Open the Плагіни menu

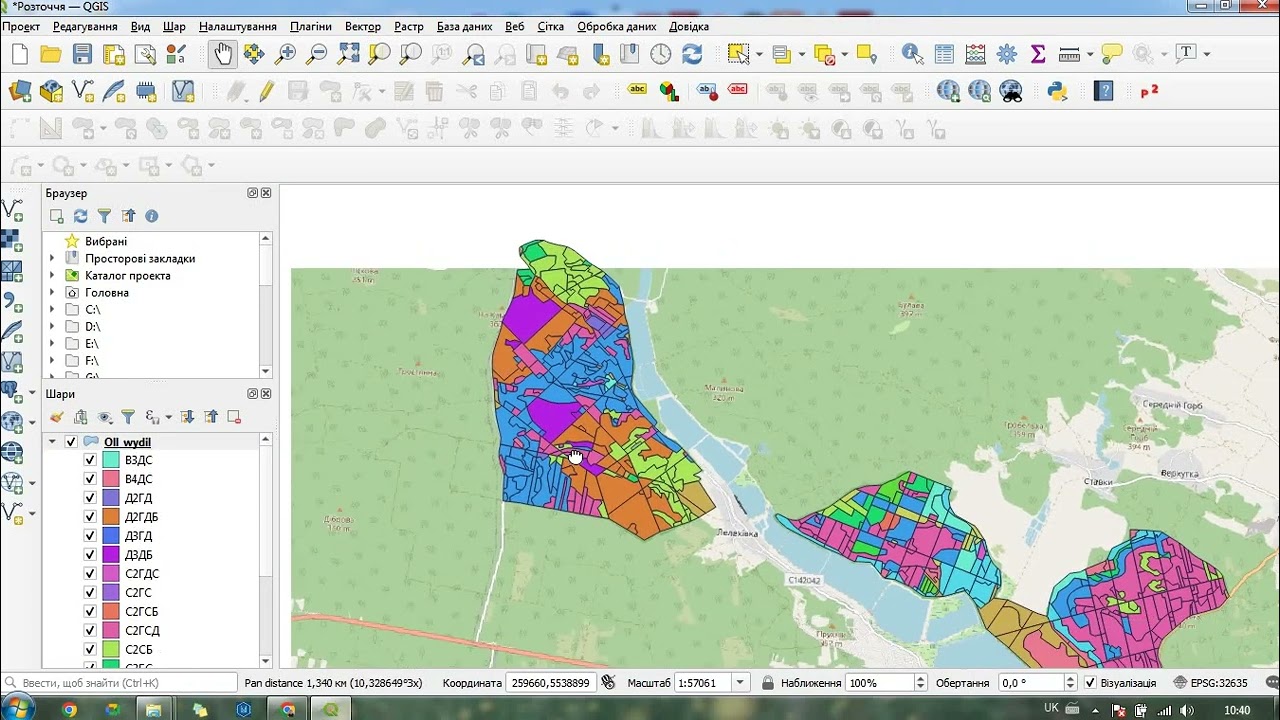pos(311,26)
